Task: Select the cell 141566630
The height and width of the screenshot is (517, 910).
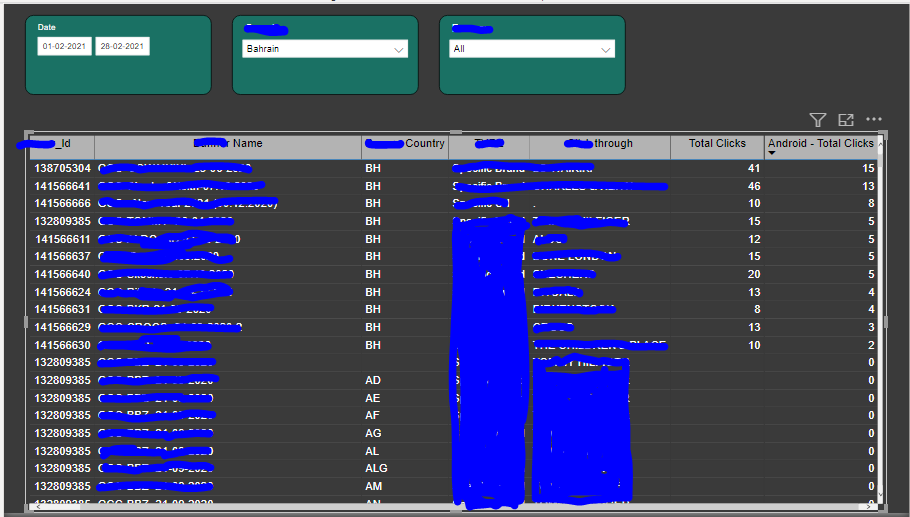Action: pos(63,345)
